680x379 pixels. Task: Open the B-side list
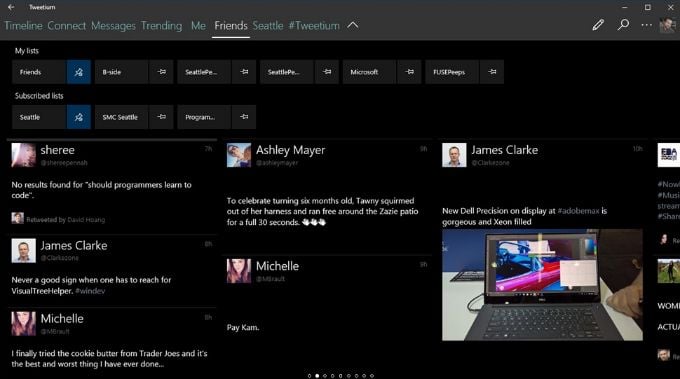pos(121,72)
